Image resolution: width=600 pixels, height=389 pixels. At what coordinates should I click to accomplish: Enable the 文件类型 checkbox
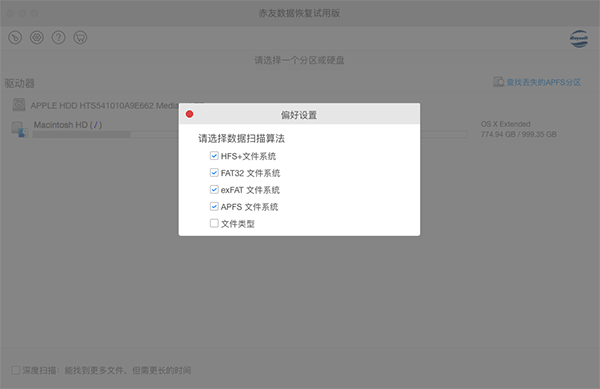[214, 223]
